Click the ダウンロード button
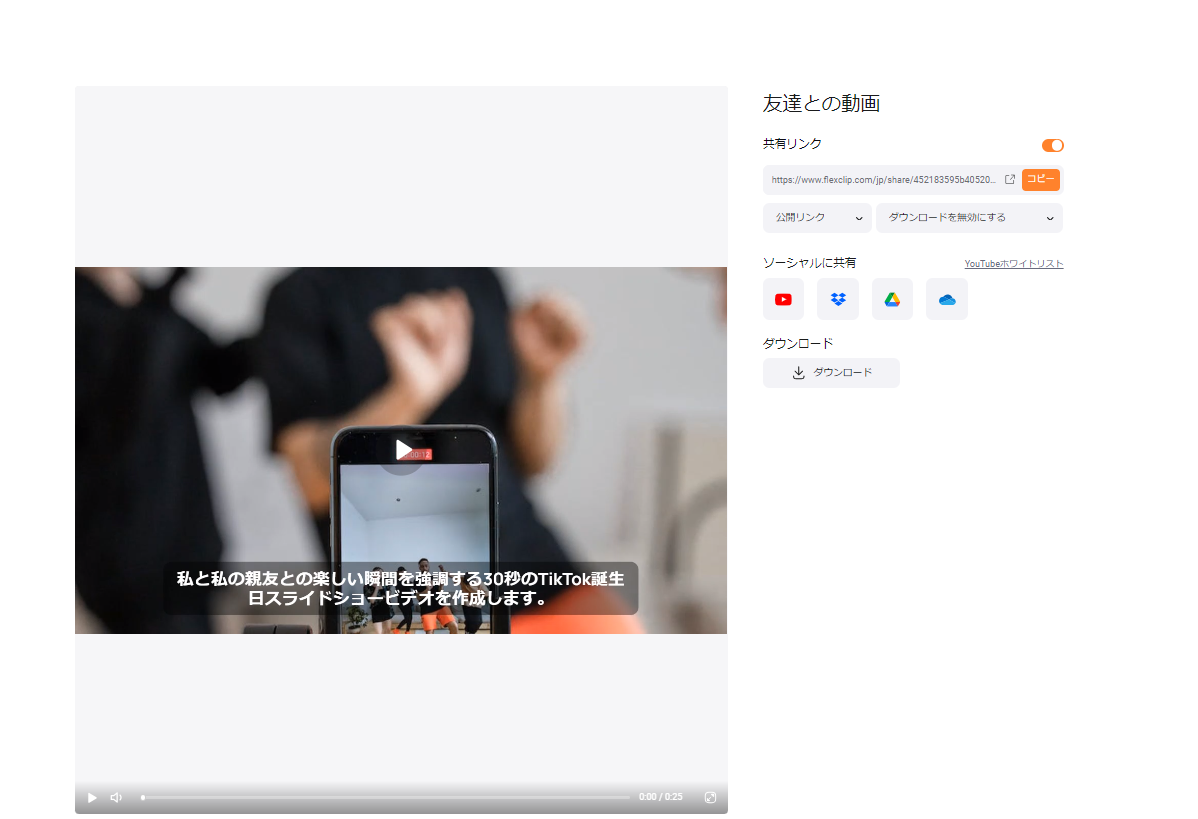Viewport: 1198px width, 819px height. click(831, 373)
